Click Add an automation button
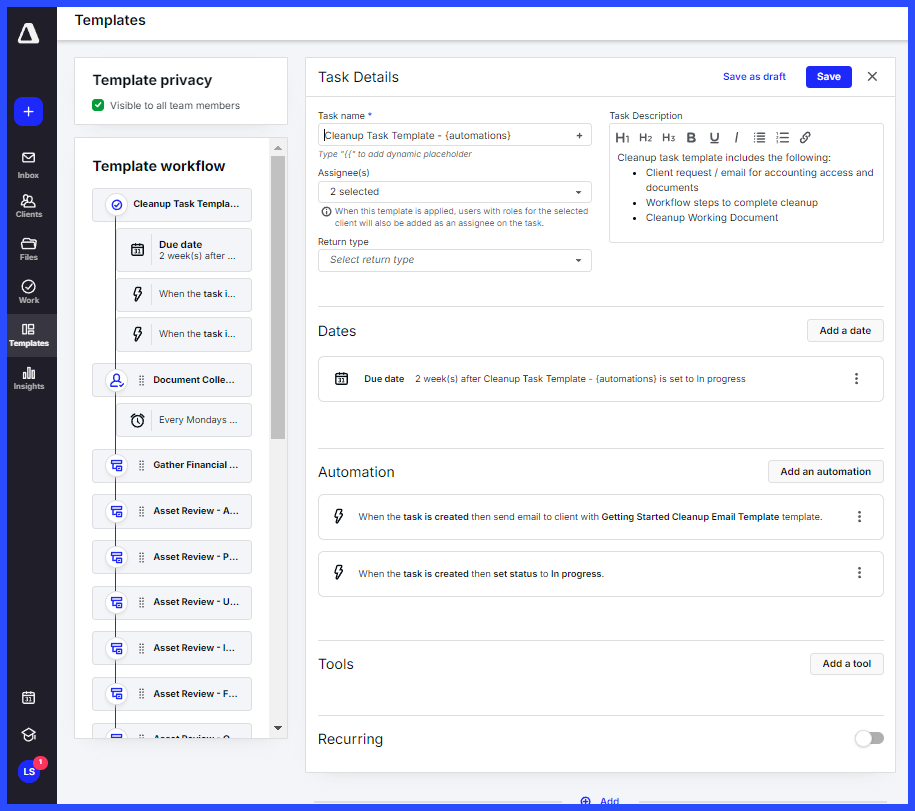Screen dimensions: 915x811 (x=825, y=472)
